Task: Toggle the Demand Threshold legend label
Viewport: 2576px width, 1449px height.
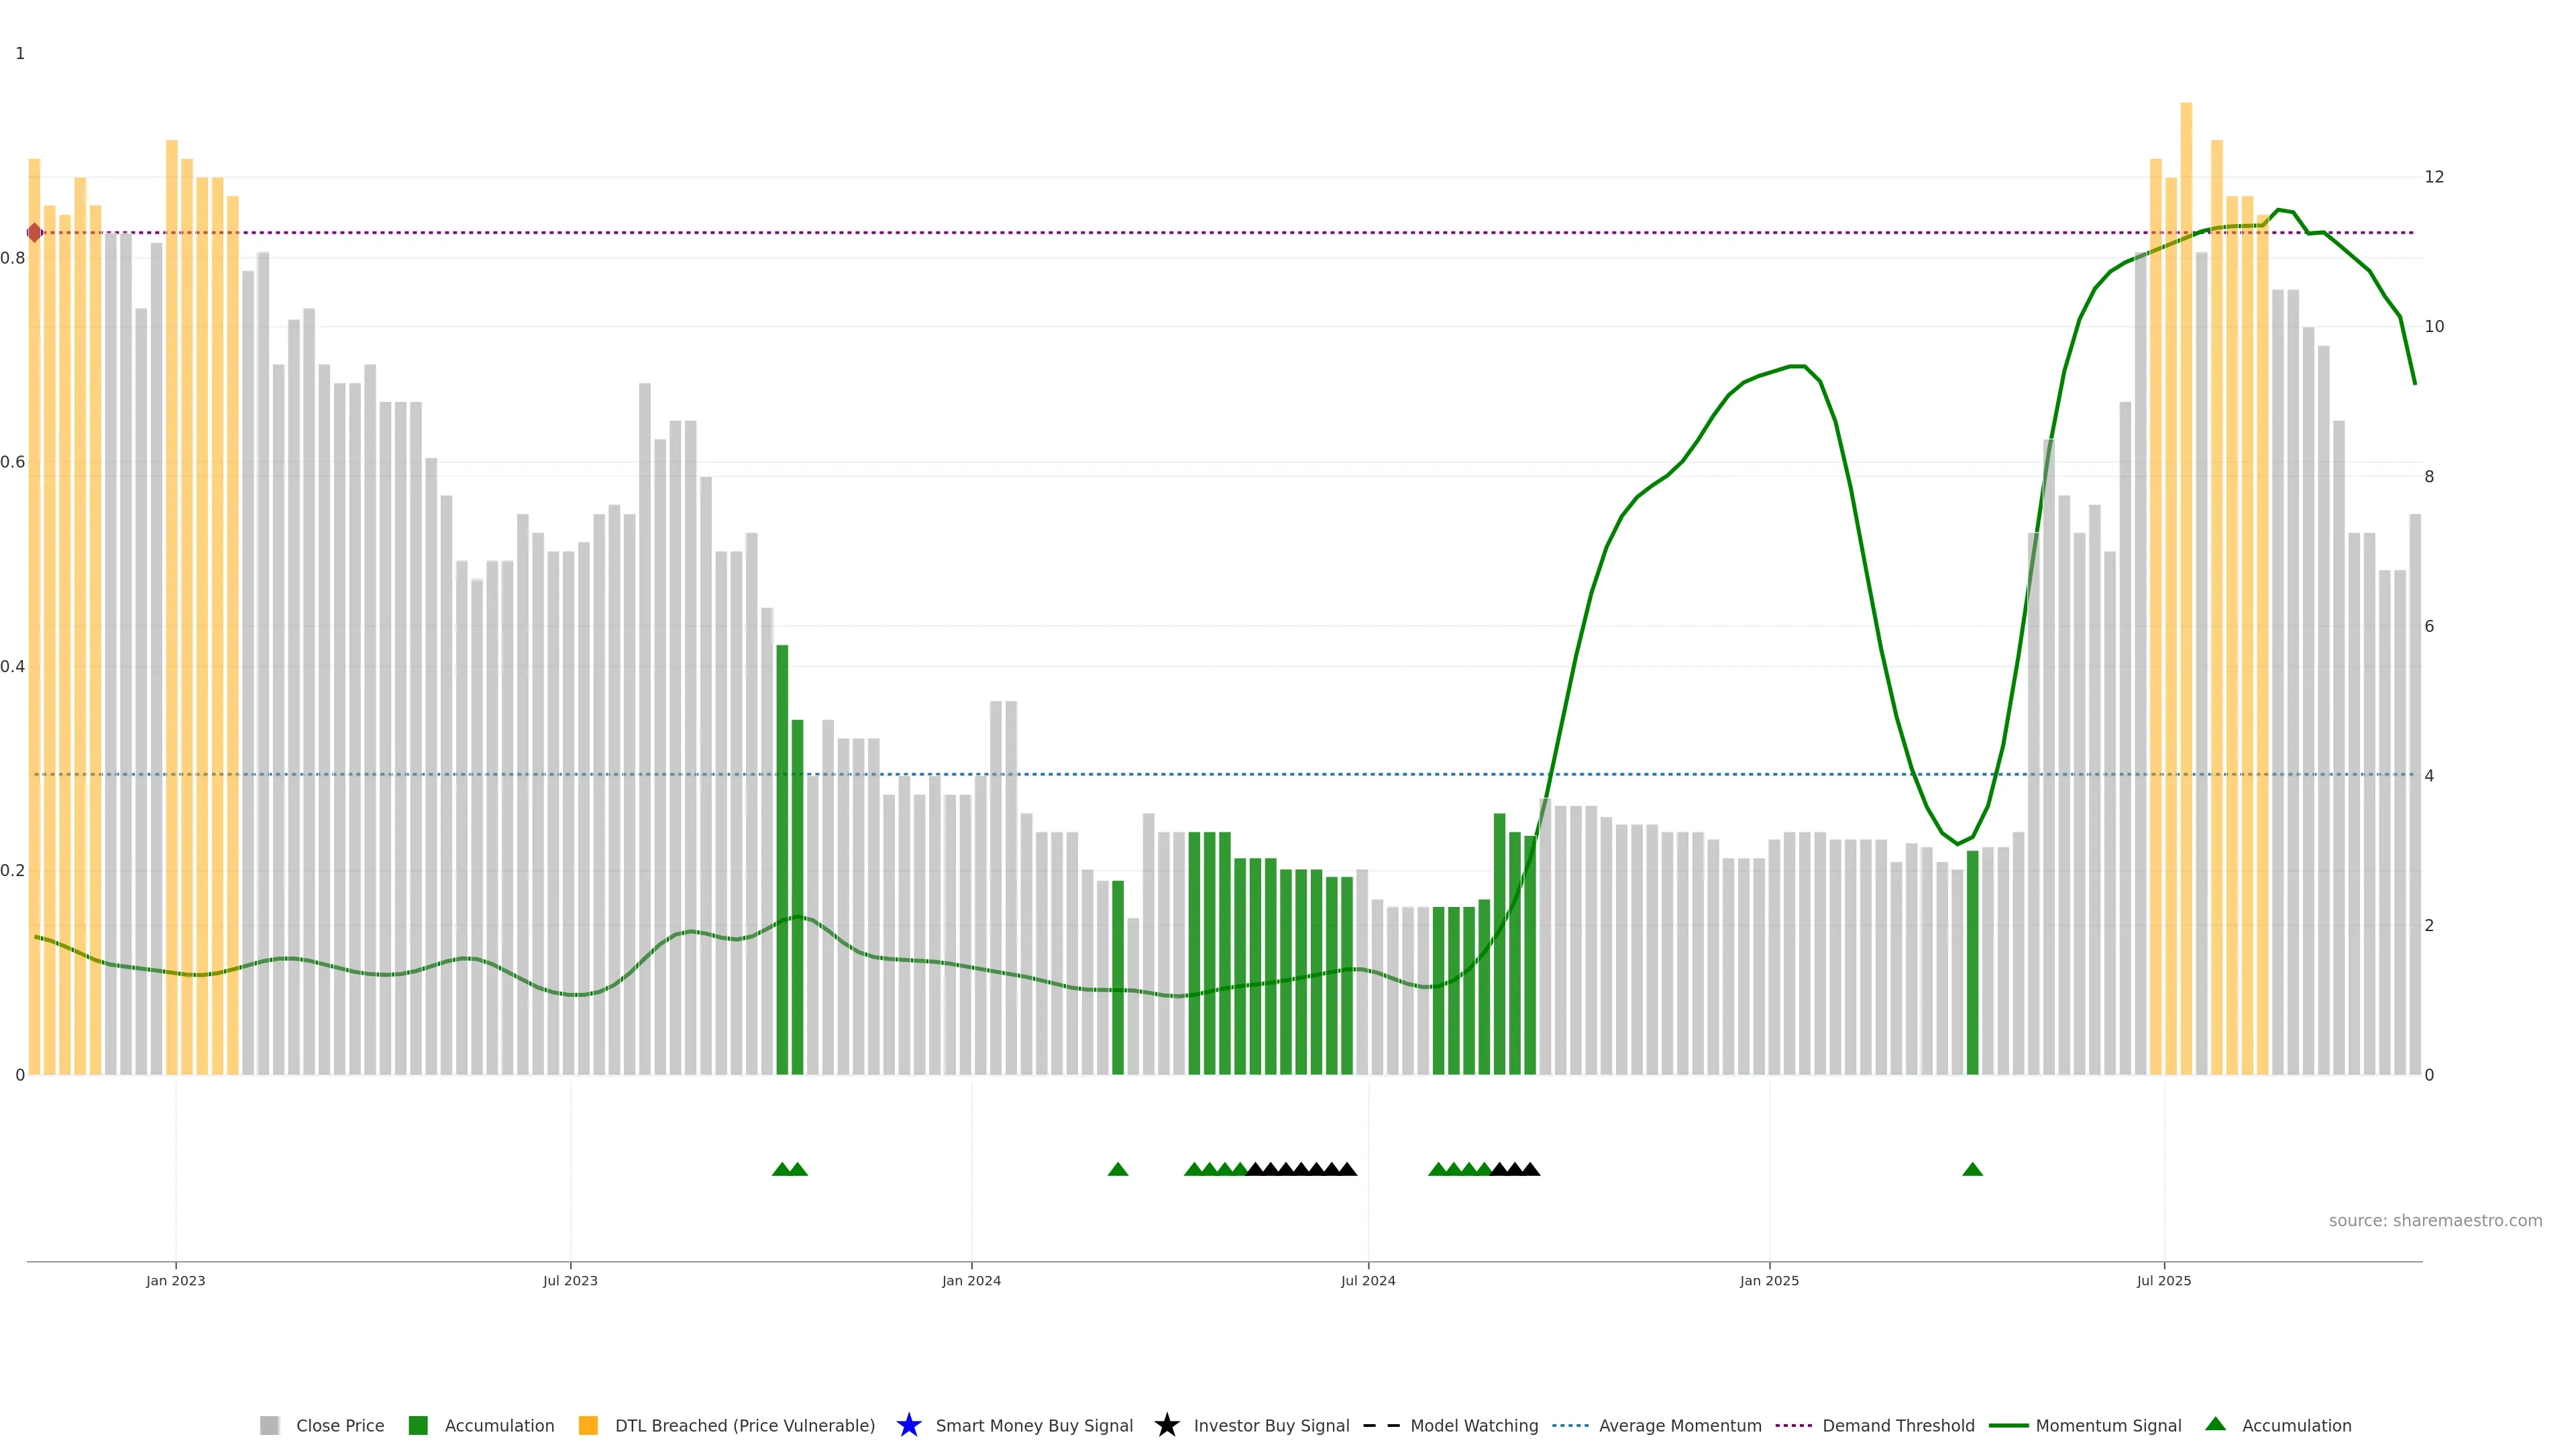Action: point(1898,1425)
